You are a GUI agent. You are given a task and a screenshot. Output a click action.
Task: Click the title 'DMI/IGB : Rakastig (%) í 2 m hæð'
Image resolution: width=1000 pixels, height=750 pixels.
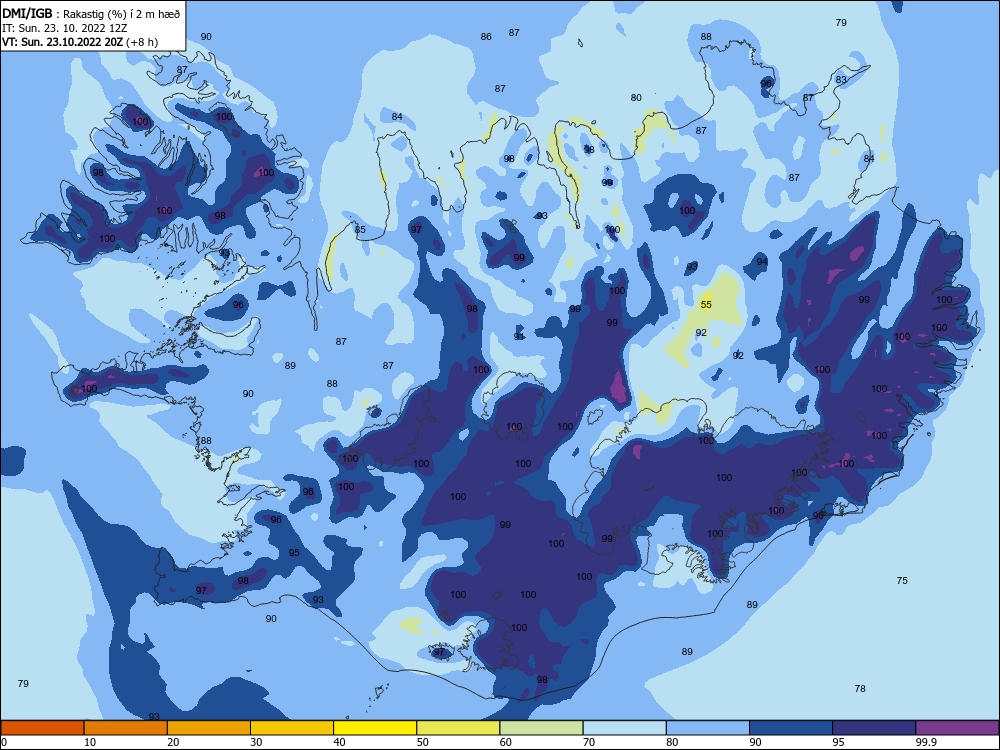coord(91,14)
